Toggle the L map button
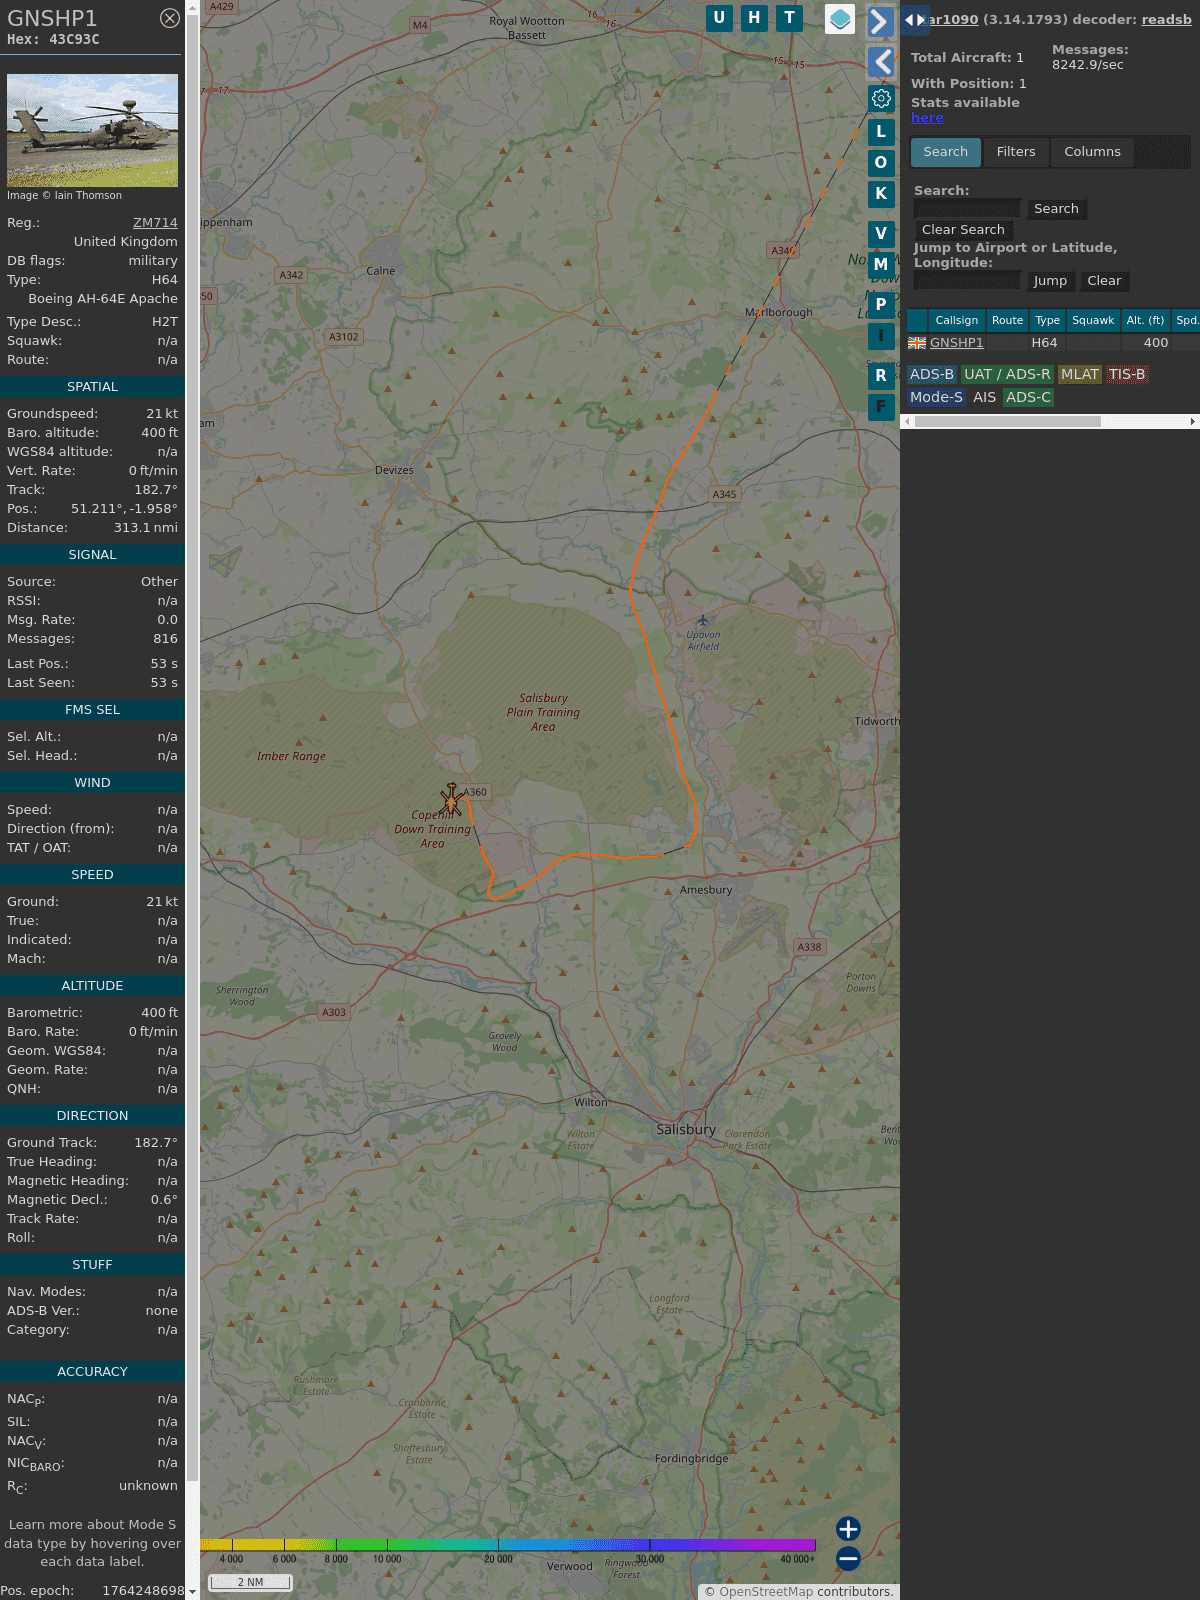Viewport: 1200px width, 1600px height. [x=881, y=131]
